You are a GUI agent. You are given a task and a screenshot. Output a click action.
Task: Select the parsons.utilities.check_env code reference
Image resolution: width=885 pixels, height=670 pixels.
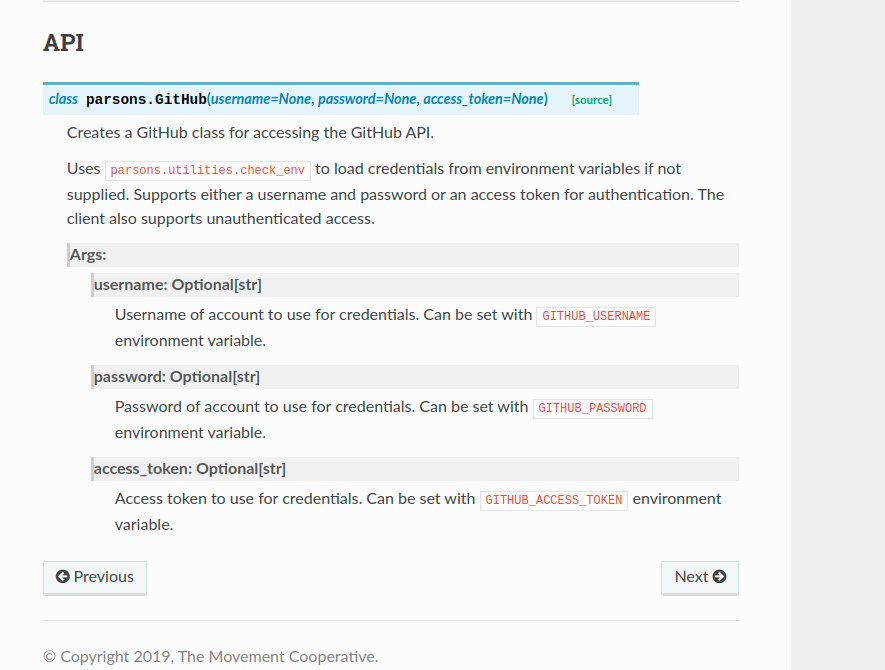[x=207, y=169]
